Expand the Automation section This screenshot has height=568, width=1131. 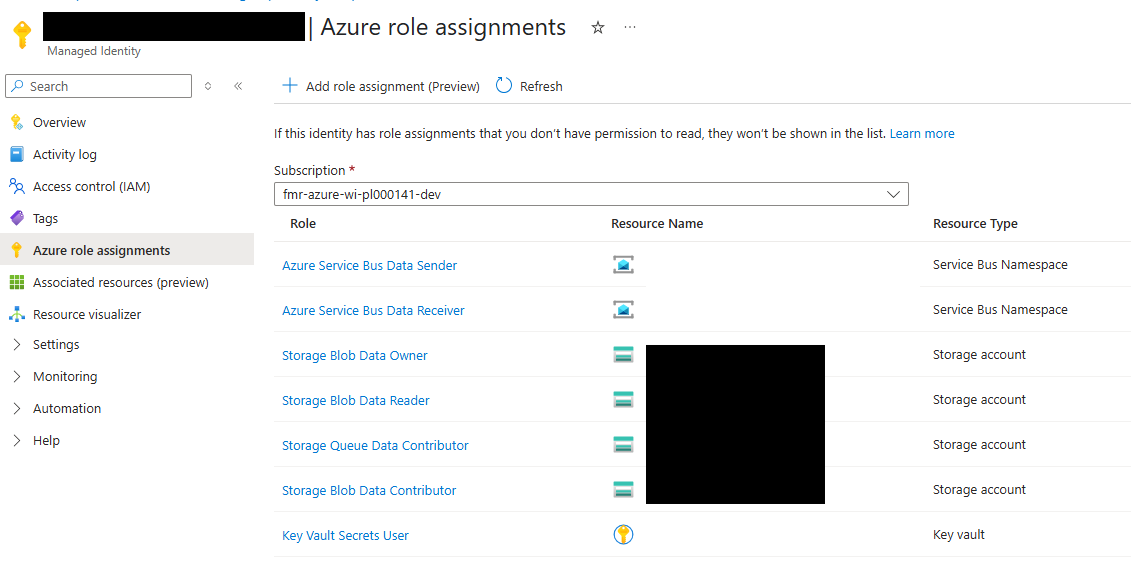pyautogui.click(x=67, y=408)
